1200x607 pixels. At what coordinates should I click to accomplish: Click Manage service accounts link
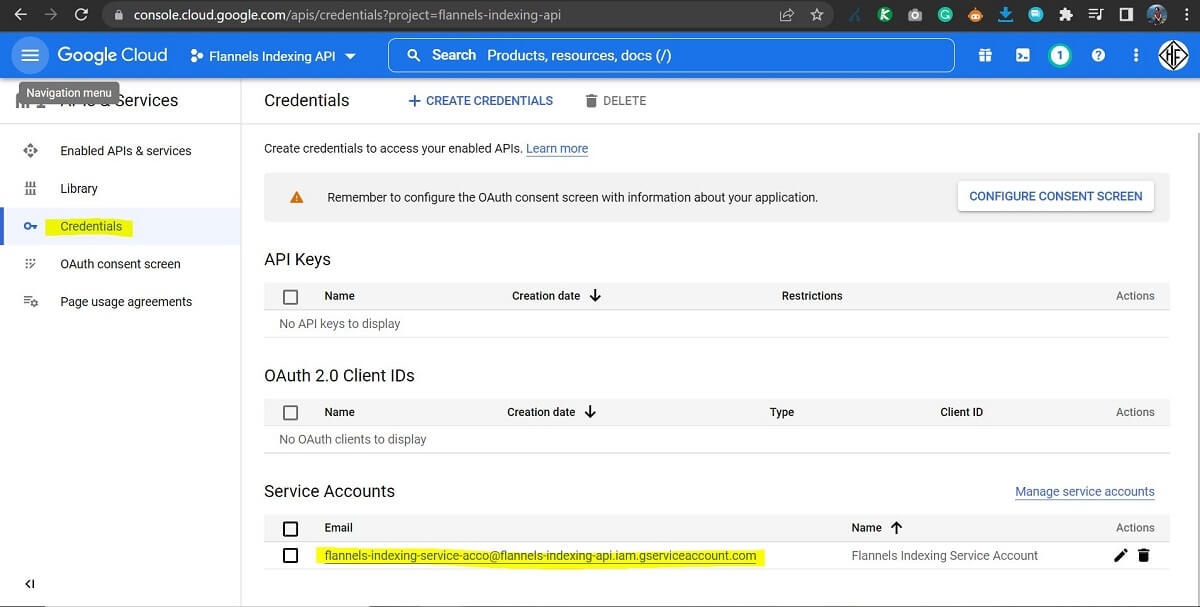(1085, 492)
